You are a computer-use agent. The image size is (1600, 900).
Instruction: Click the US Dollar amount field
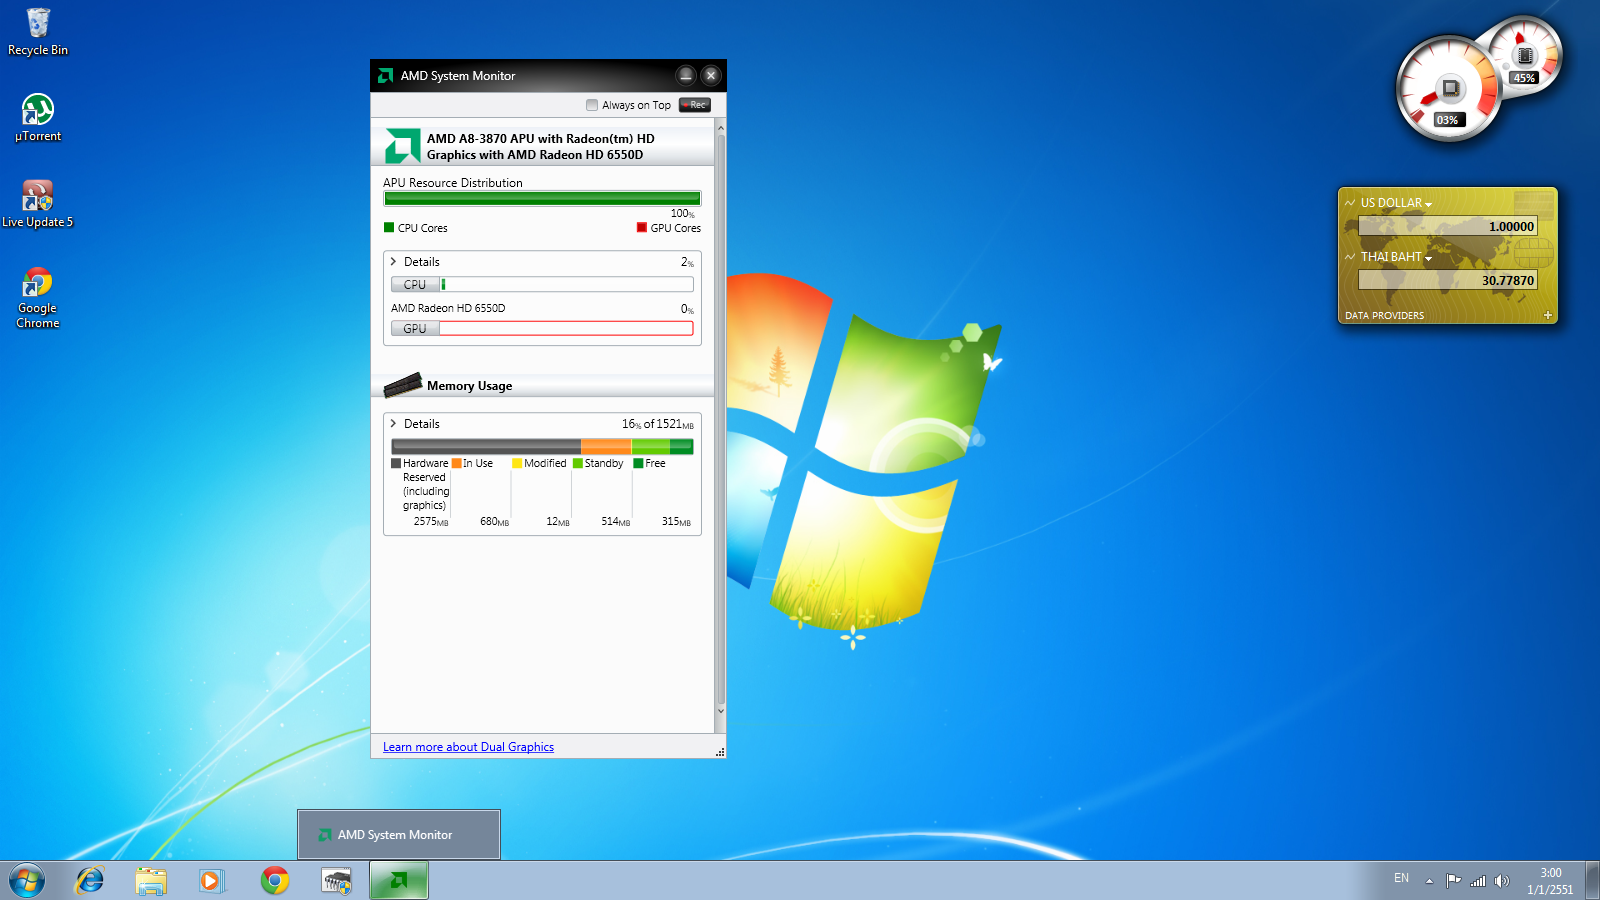(x=1447, y=227)
